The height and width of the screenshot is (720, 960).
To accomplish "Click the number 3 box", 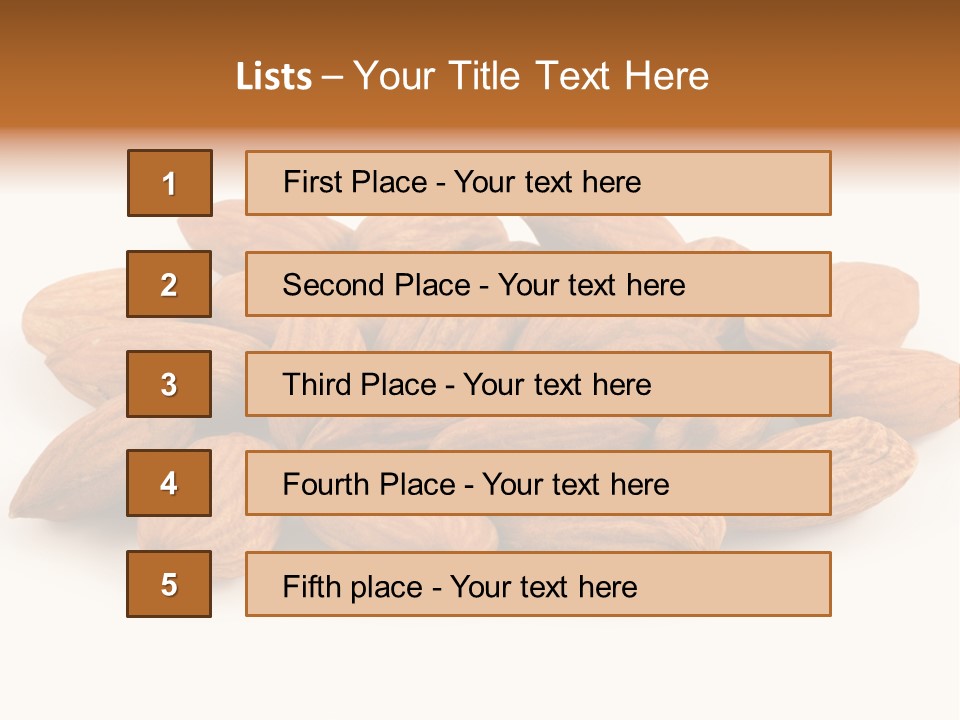I will 169,384.
